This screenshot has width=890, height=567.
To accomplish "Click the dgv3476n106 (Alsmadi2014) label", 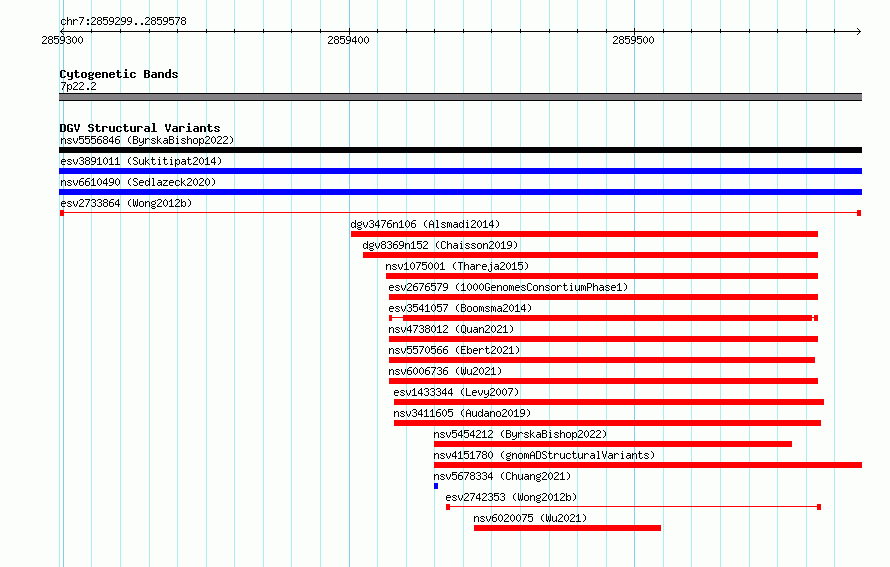I will pos(425,224).
